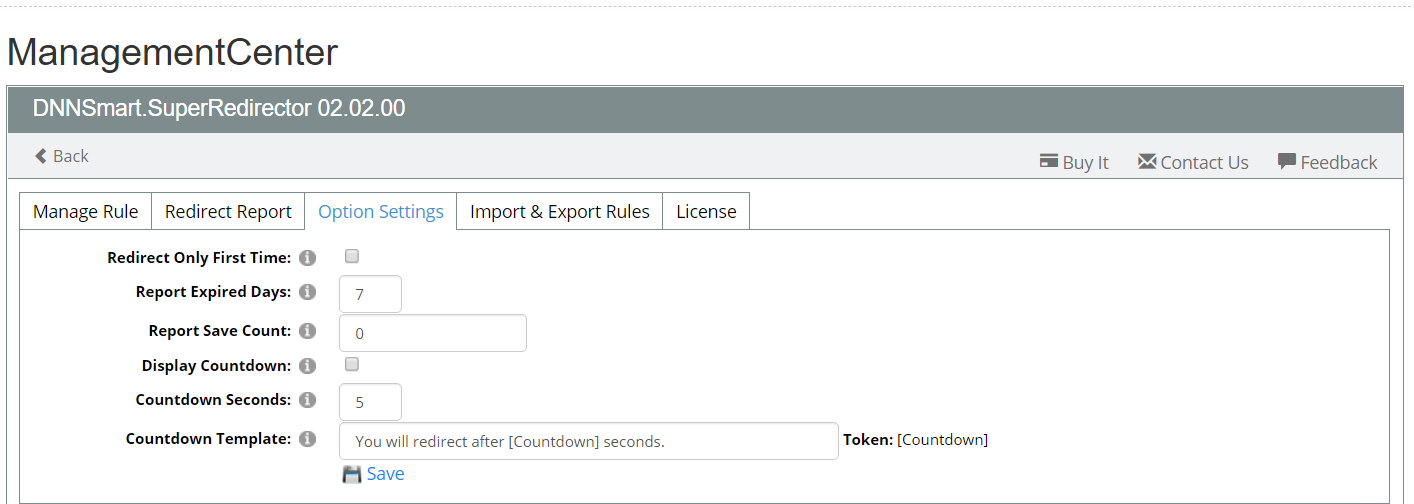Switch to the Redirect Report tab

(x=228, y=211)
